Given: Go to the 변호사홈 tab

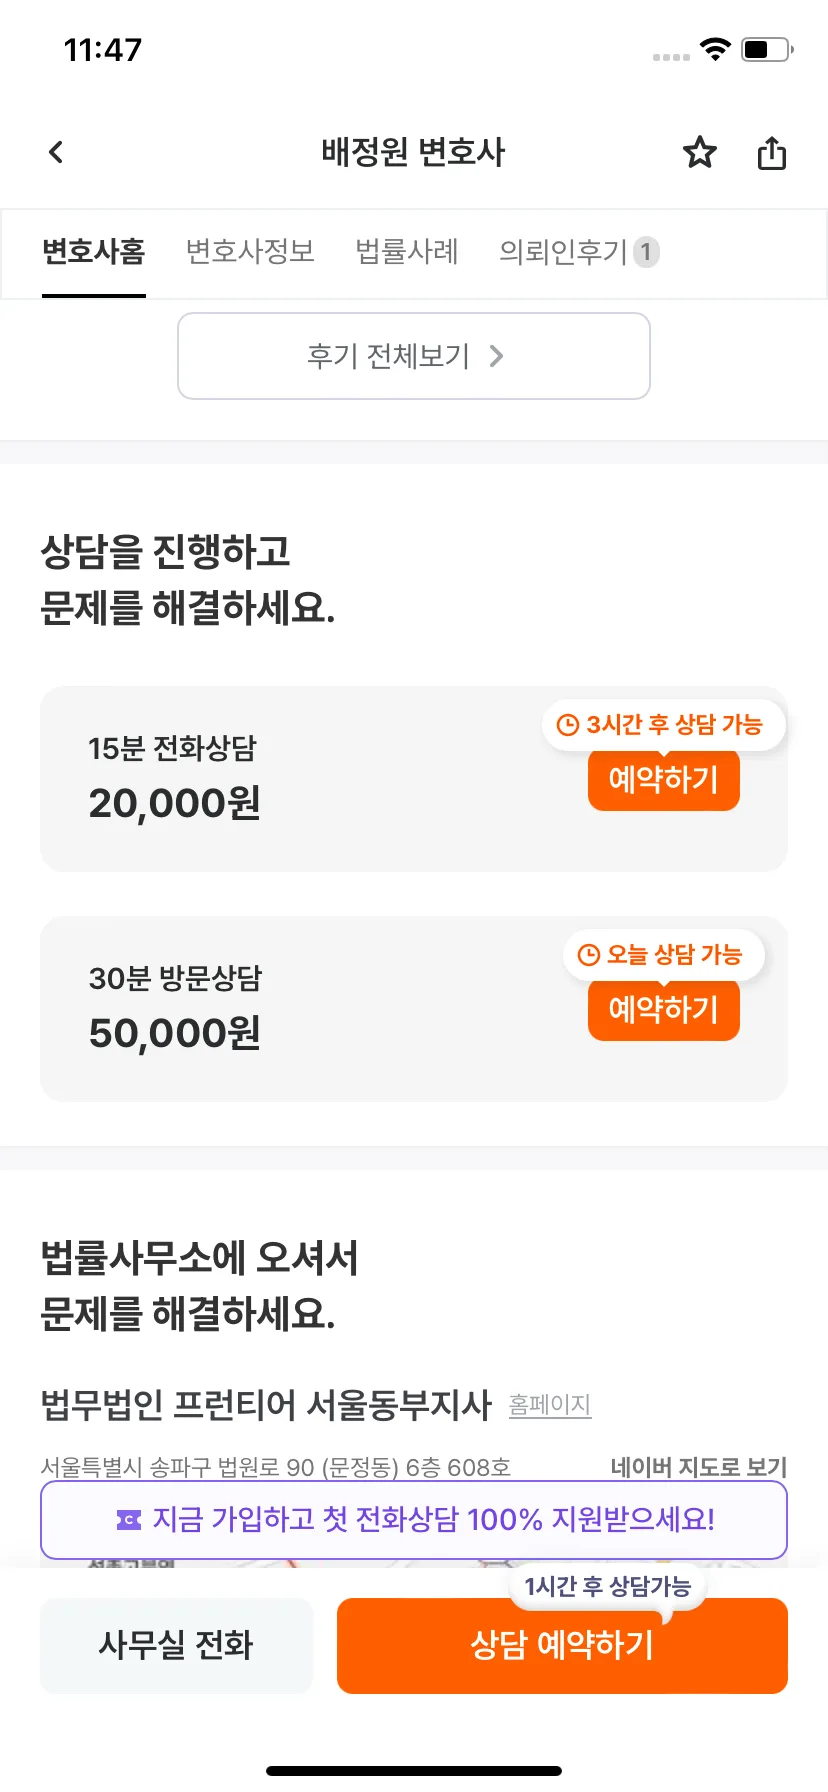Looking at the screenshot, I should coord(94,251).
